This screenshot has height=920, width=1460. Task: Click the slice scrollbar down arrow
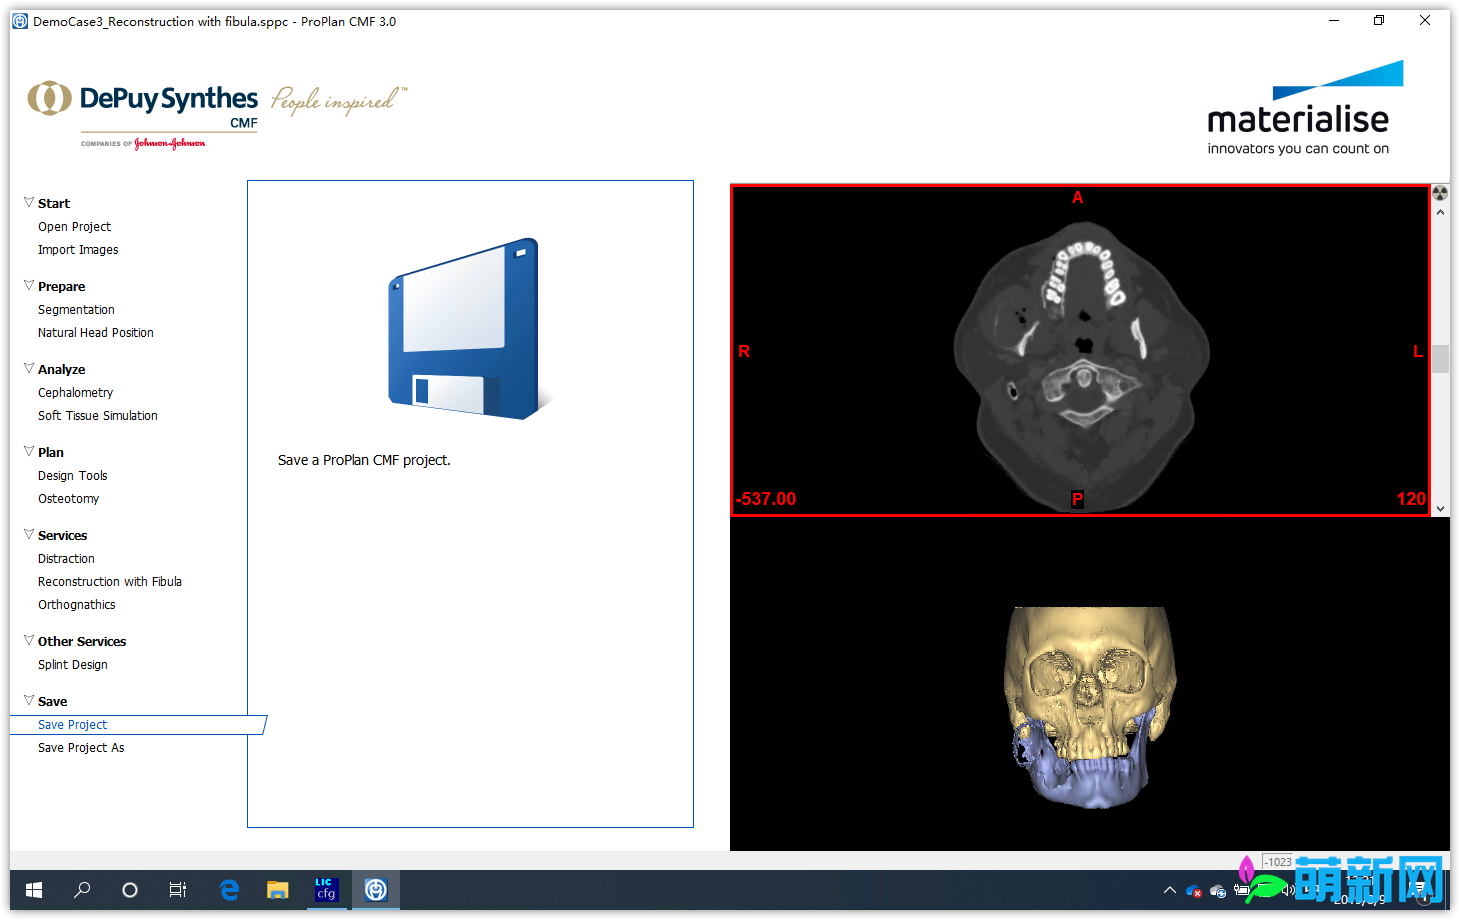pyautogui.click(x=1440, y=507)
